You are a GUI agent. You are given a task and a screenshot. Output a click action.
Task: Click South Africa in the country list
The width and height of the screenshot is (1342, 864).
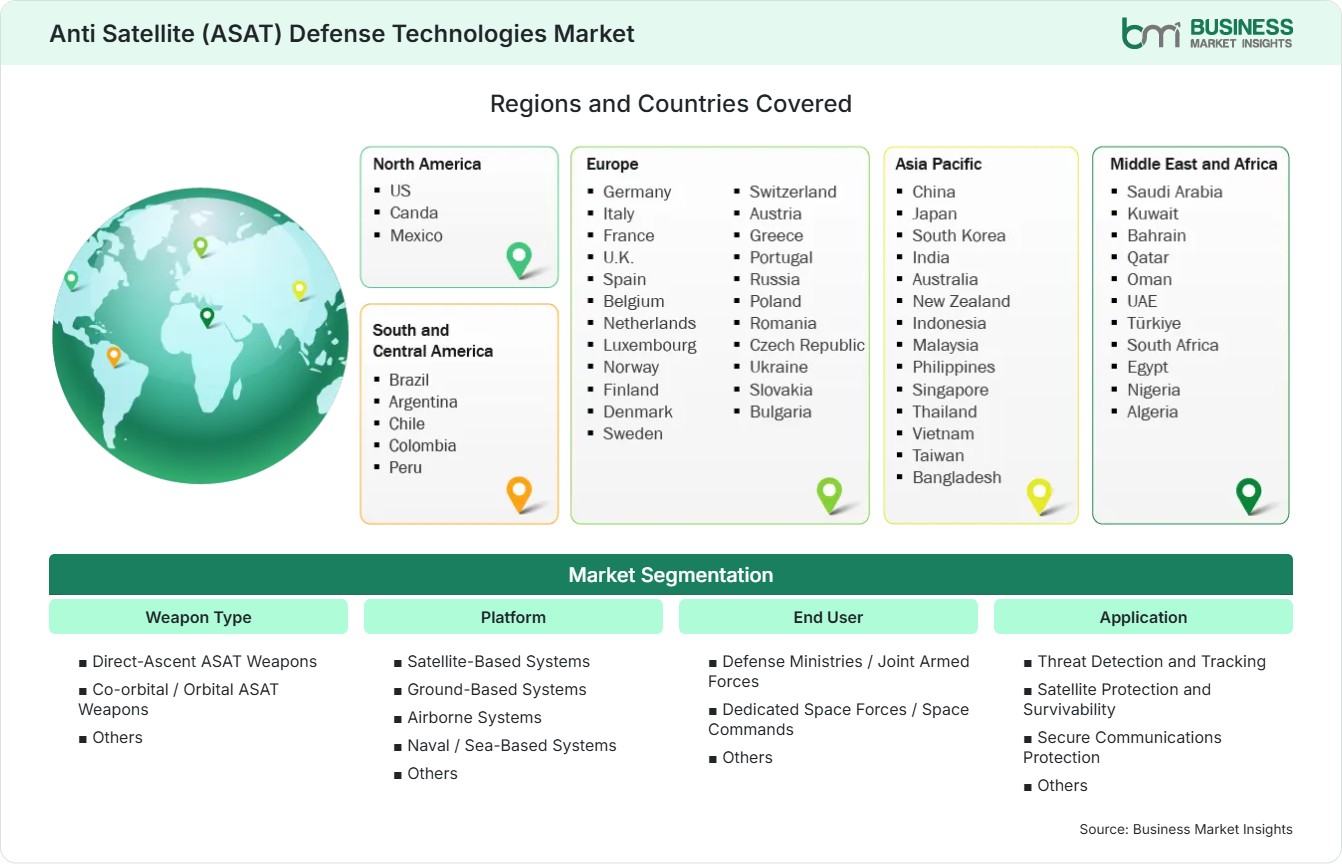click(x=1173, y=345)
